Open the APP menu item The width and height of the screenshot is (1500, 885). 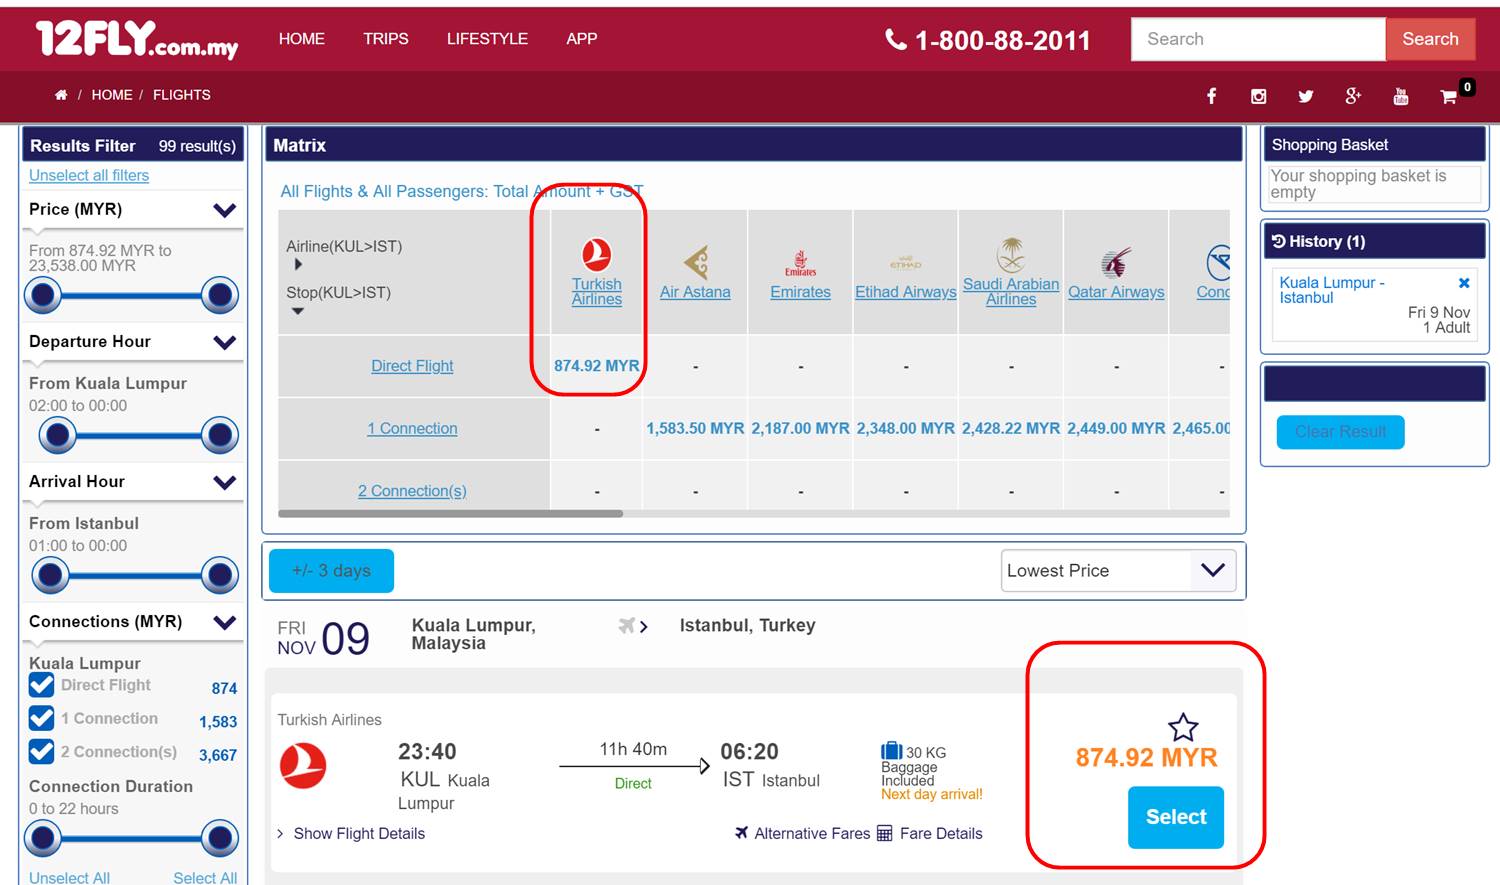point(582,39)
